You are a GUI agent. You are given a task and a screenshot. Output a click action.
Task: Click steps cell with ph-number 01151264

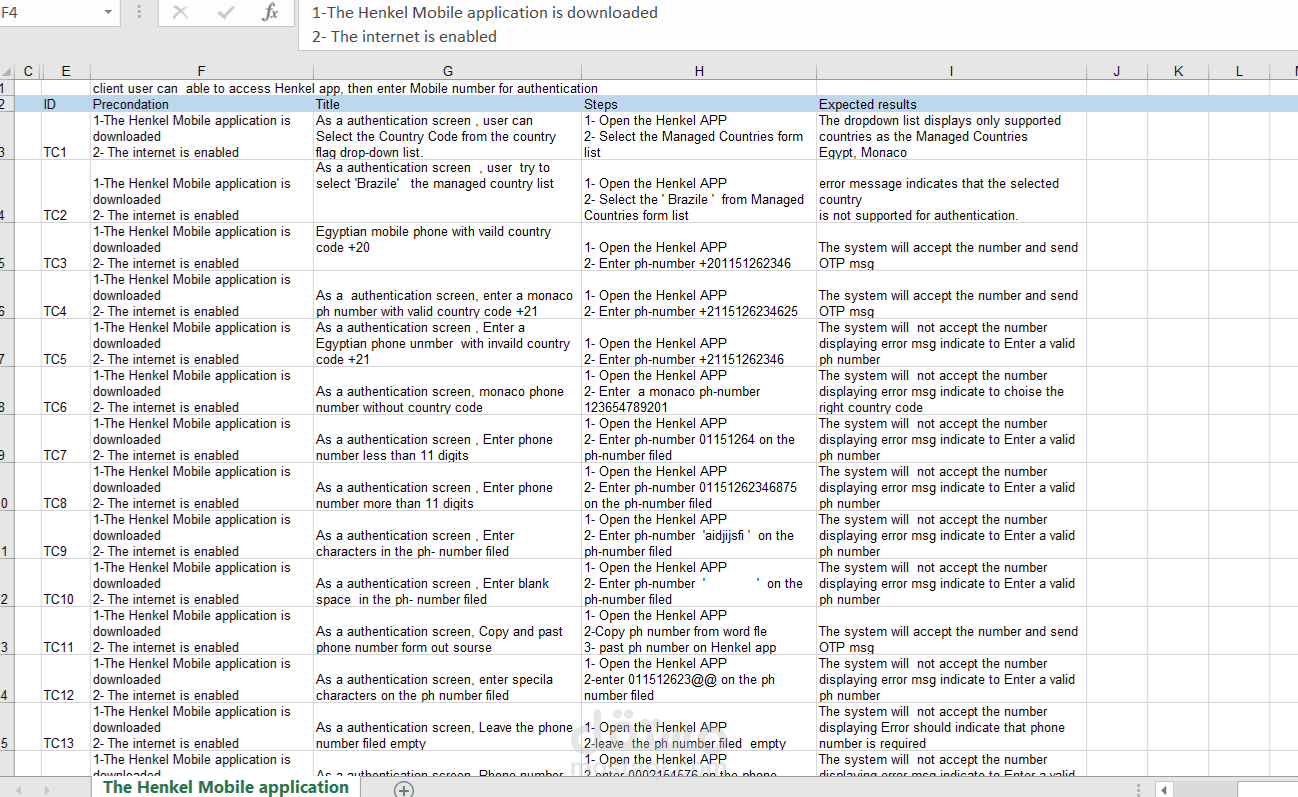click(x=699, y=439)
